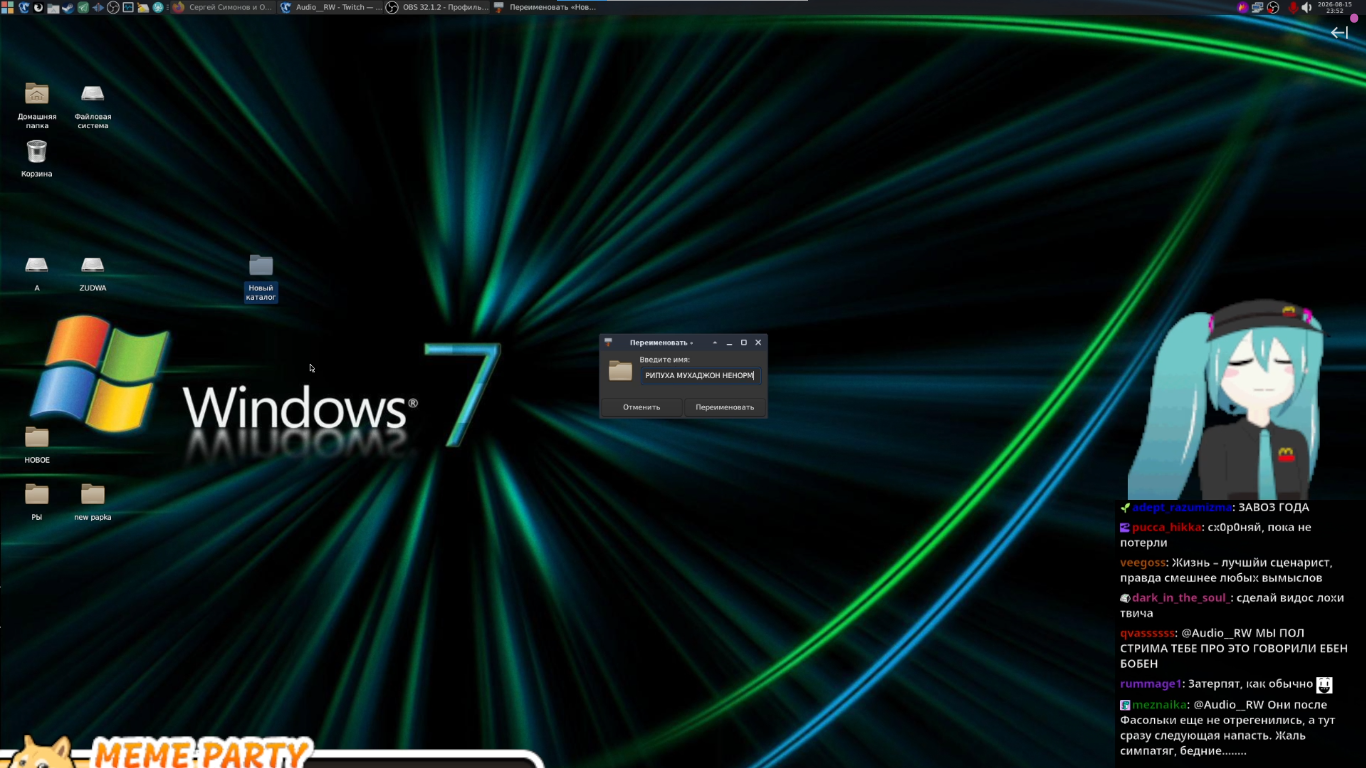This screenshot has width=1366, height=768.
Task: Click the username adept_razumizma in chat
Action: [x=1182, y=507]
